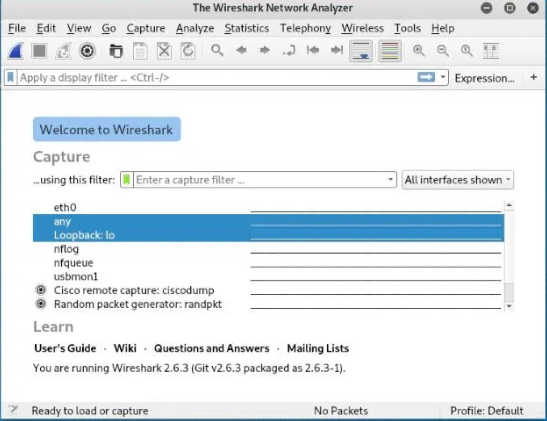This screenshot has height=421, width=547.
Task: Start capturing packets with shark fin icon
Action: tap(16, 51)
